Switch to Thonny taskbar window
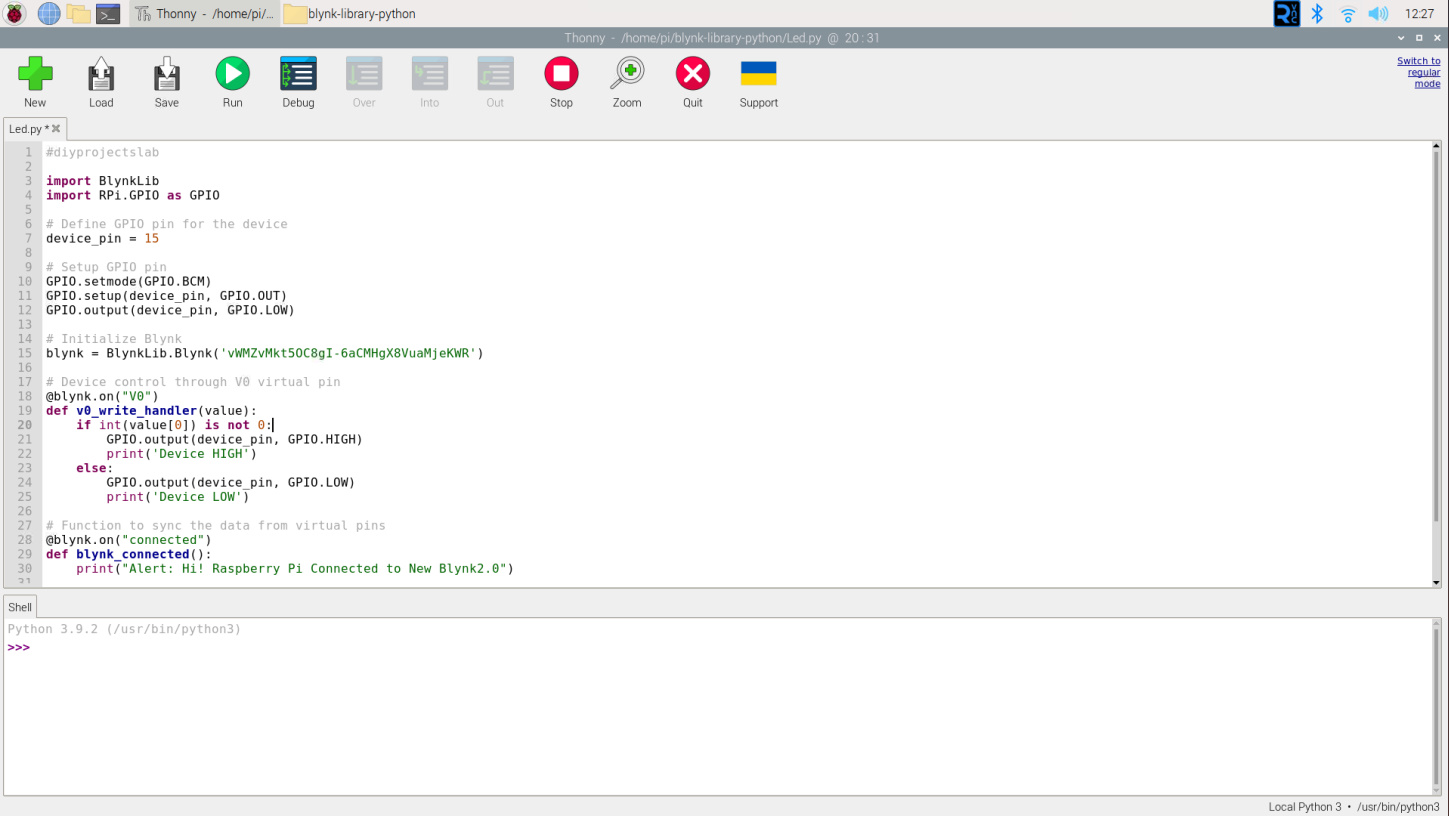 tap(204, 13)
